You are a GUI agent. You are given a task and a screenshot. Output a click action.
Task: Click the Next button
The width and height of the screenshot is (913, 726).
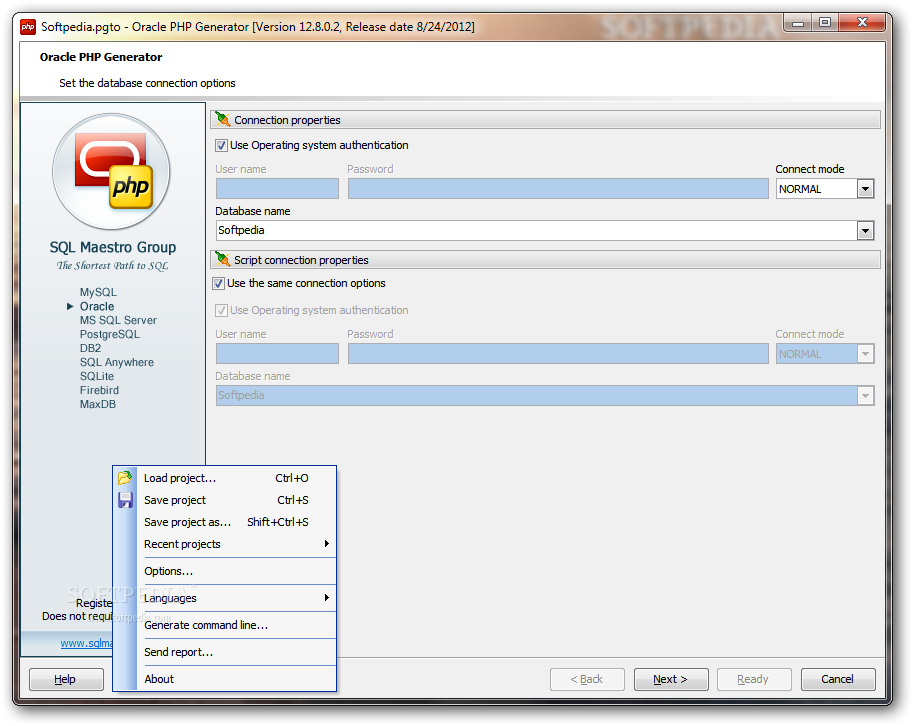click(671, 679)
